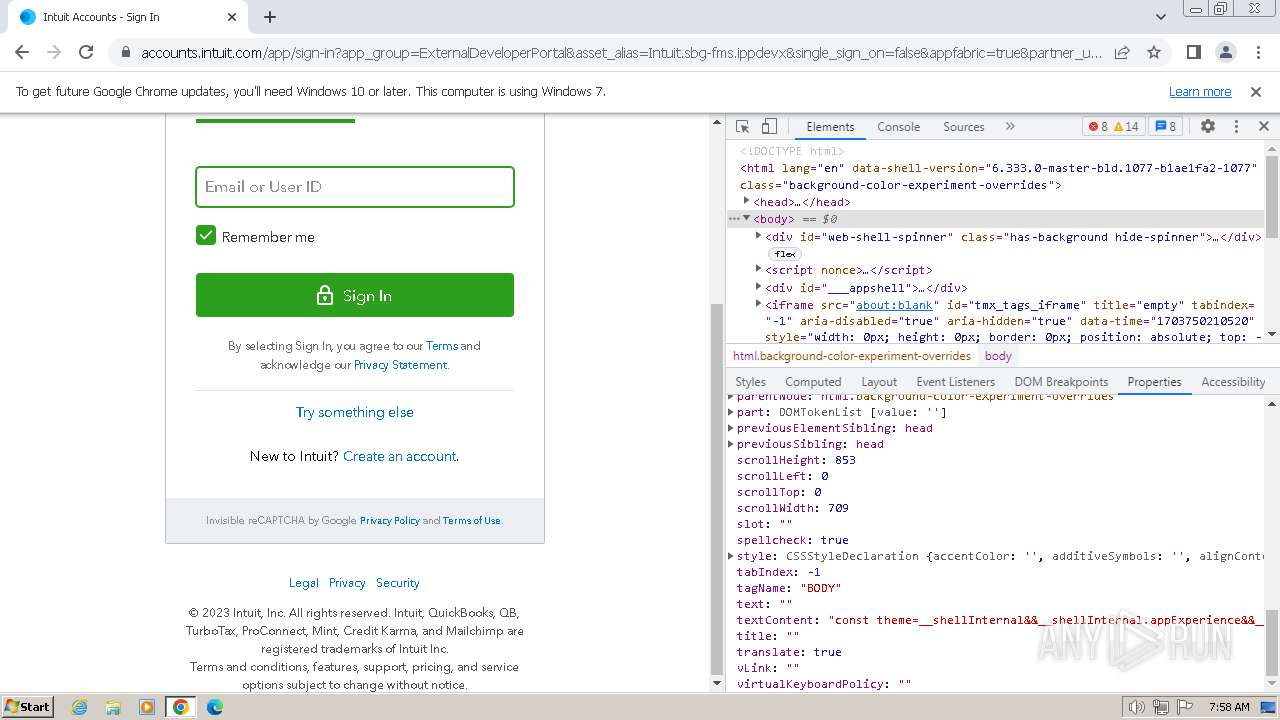
Task: Open the Layout pane tab
Action: (x=879, y=382)
